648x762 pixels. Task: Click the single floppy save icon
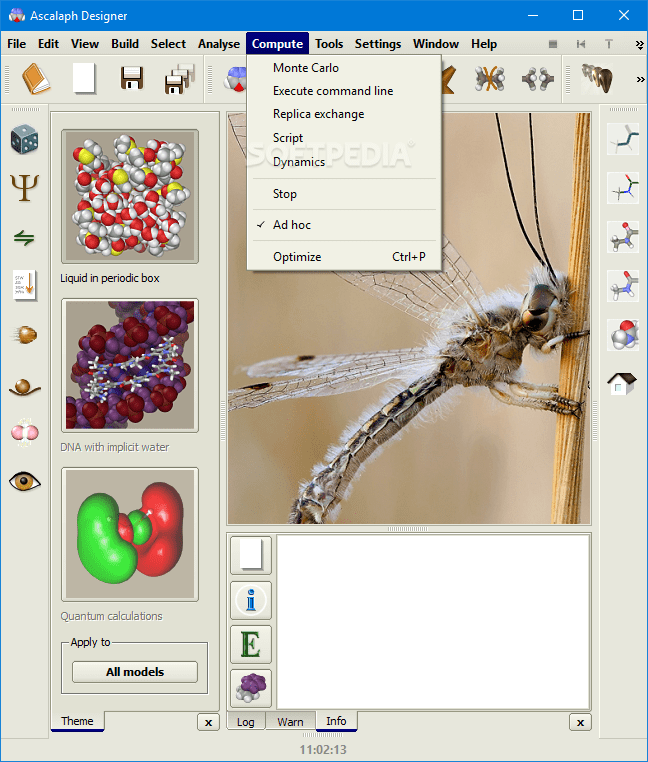132,78
